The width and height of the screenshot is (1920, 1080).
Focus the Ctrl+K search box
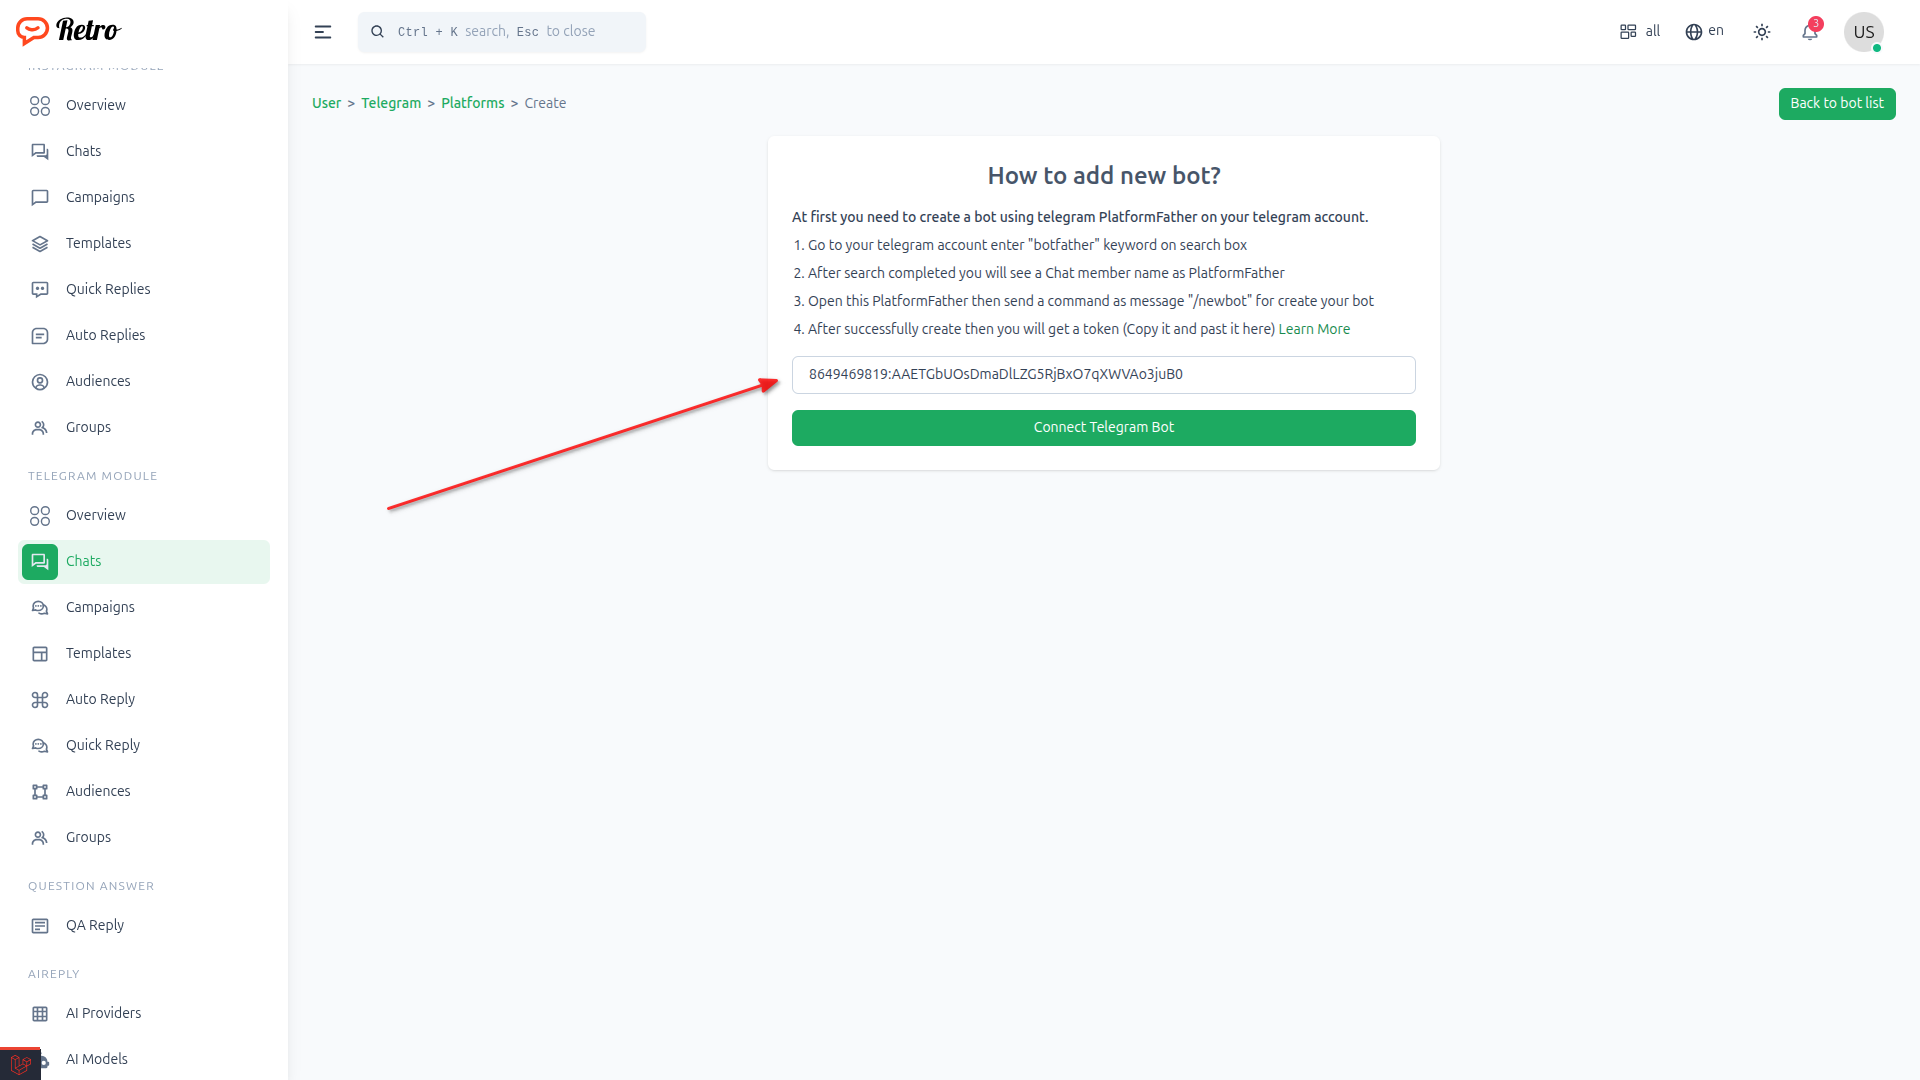click(502, 32)
